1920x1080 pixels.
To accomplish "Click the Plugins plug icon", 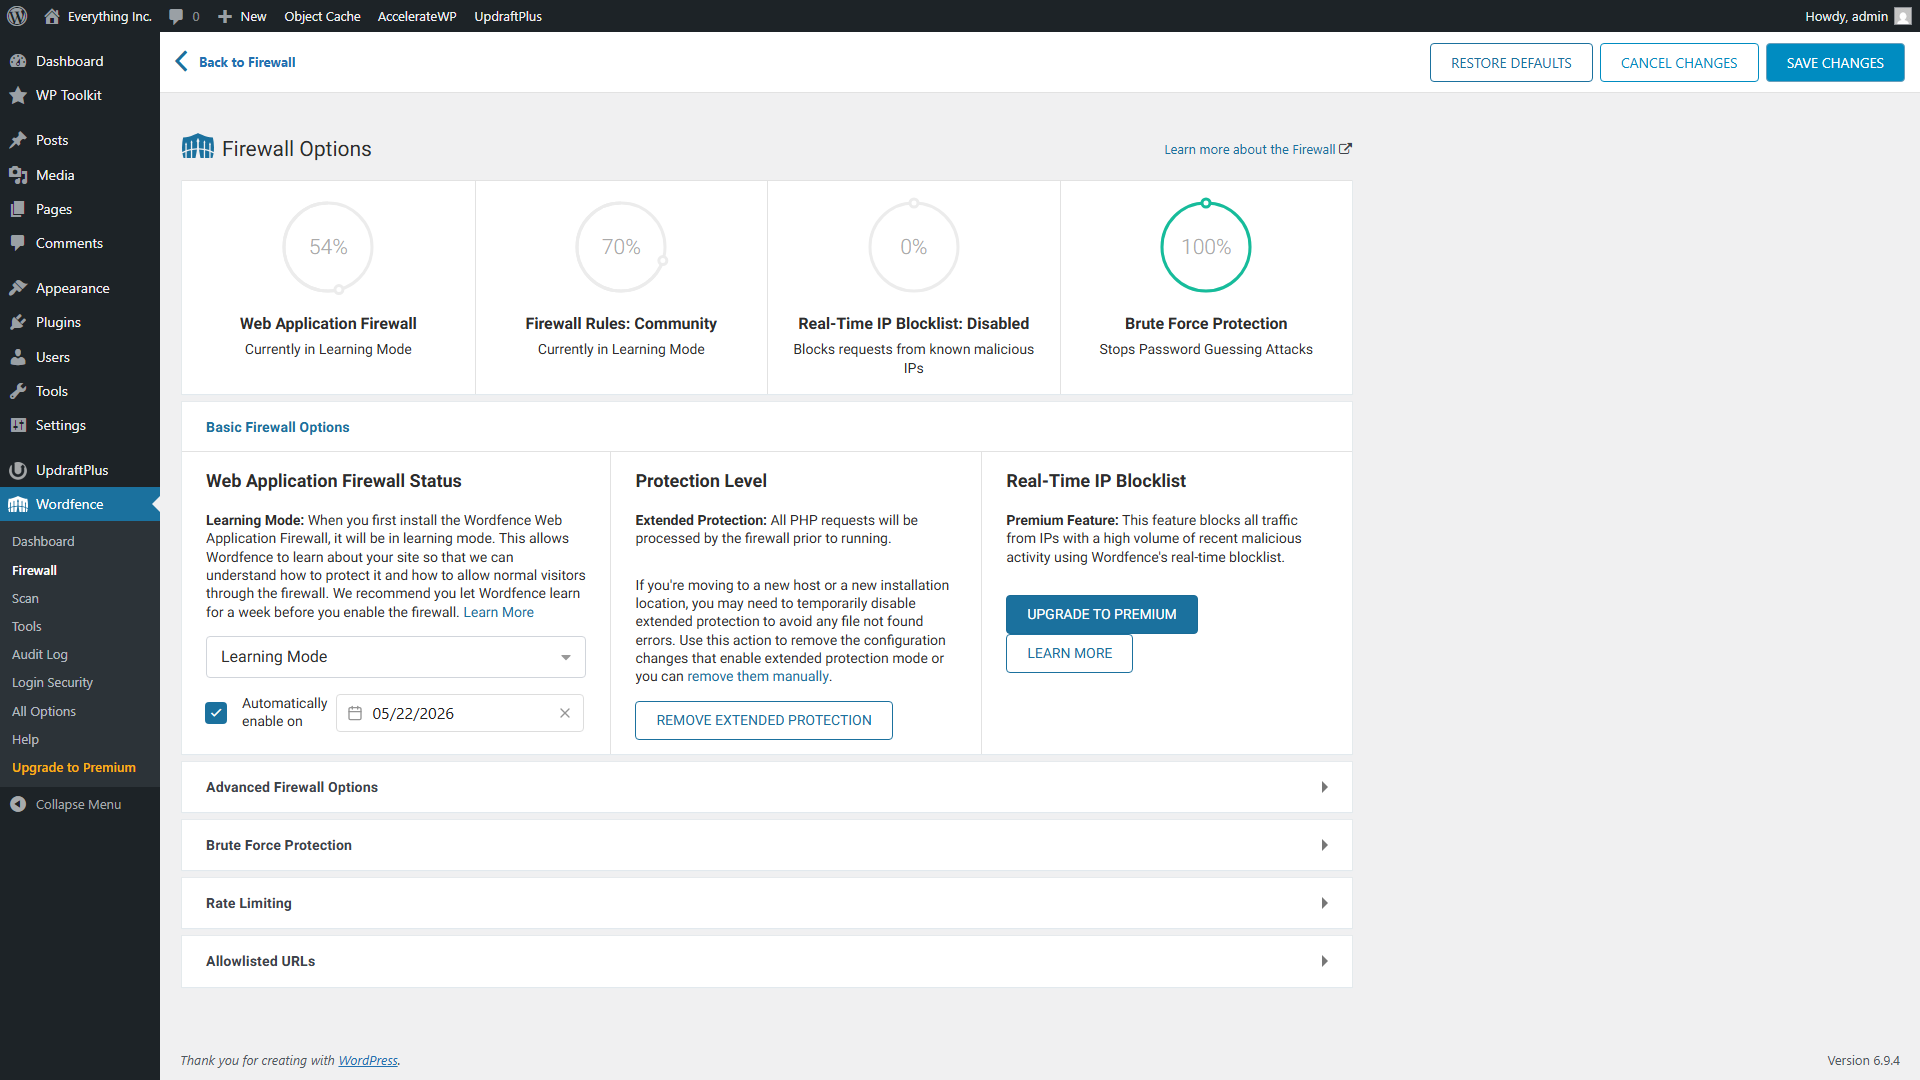I will (18, 322).
